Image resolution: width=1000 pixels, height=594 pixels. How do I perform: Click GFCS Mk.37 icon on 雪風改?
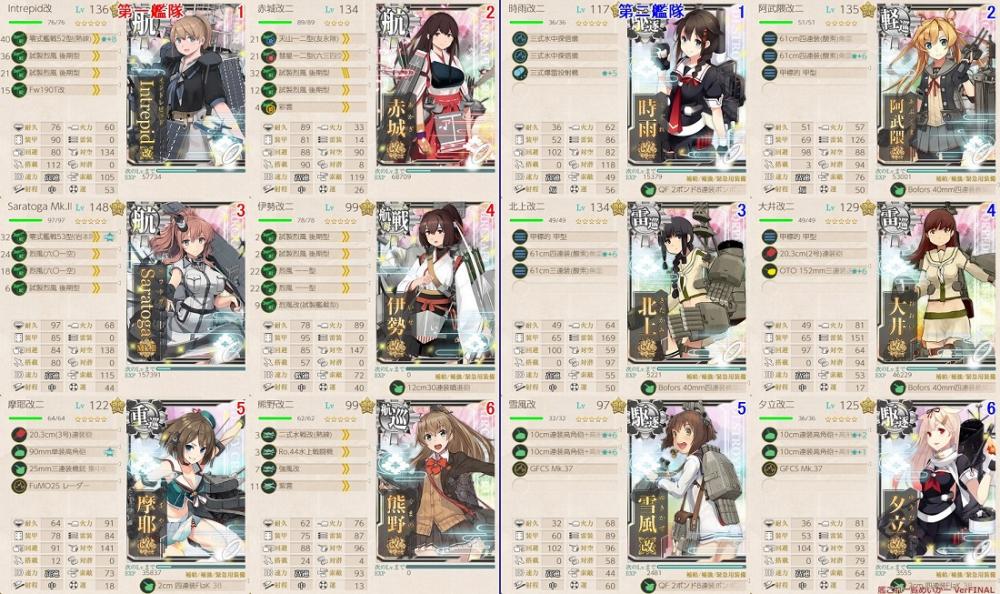(x=520, y=469)
